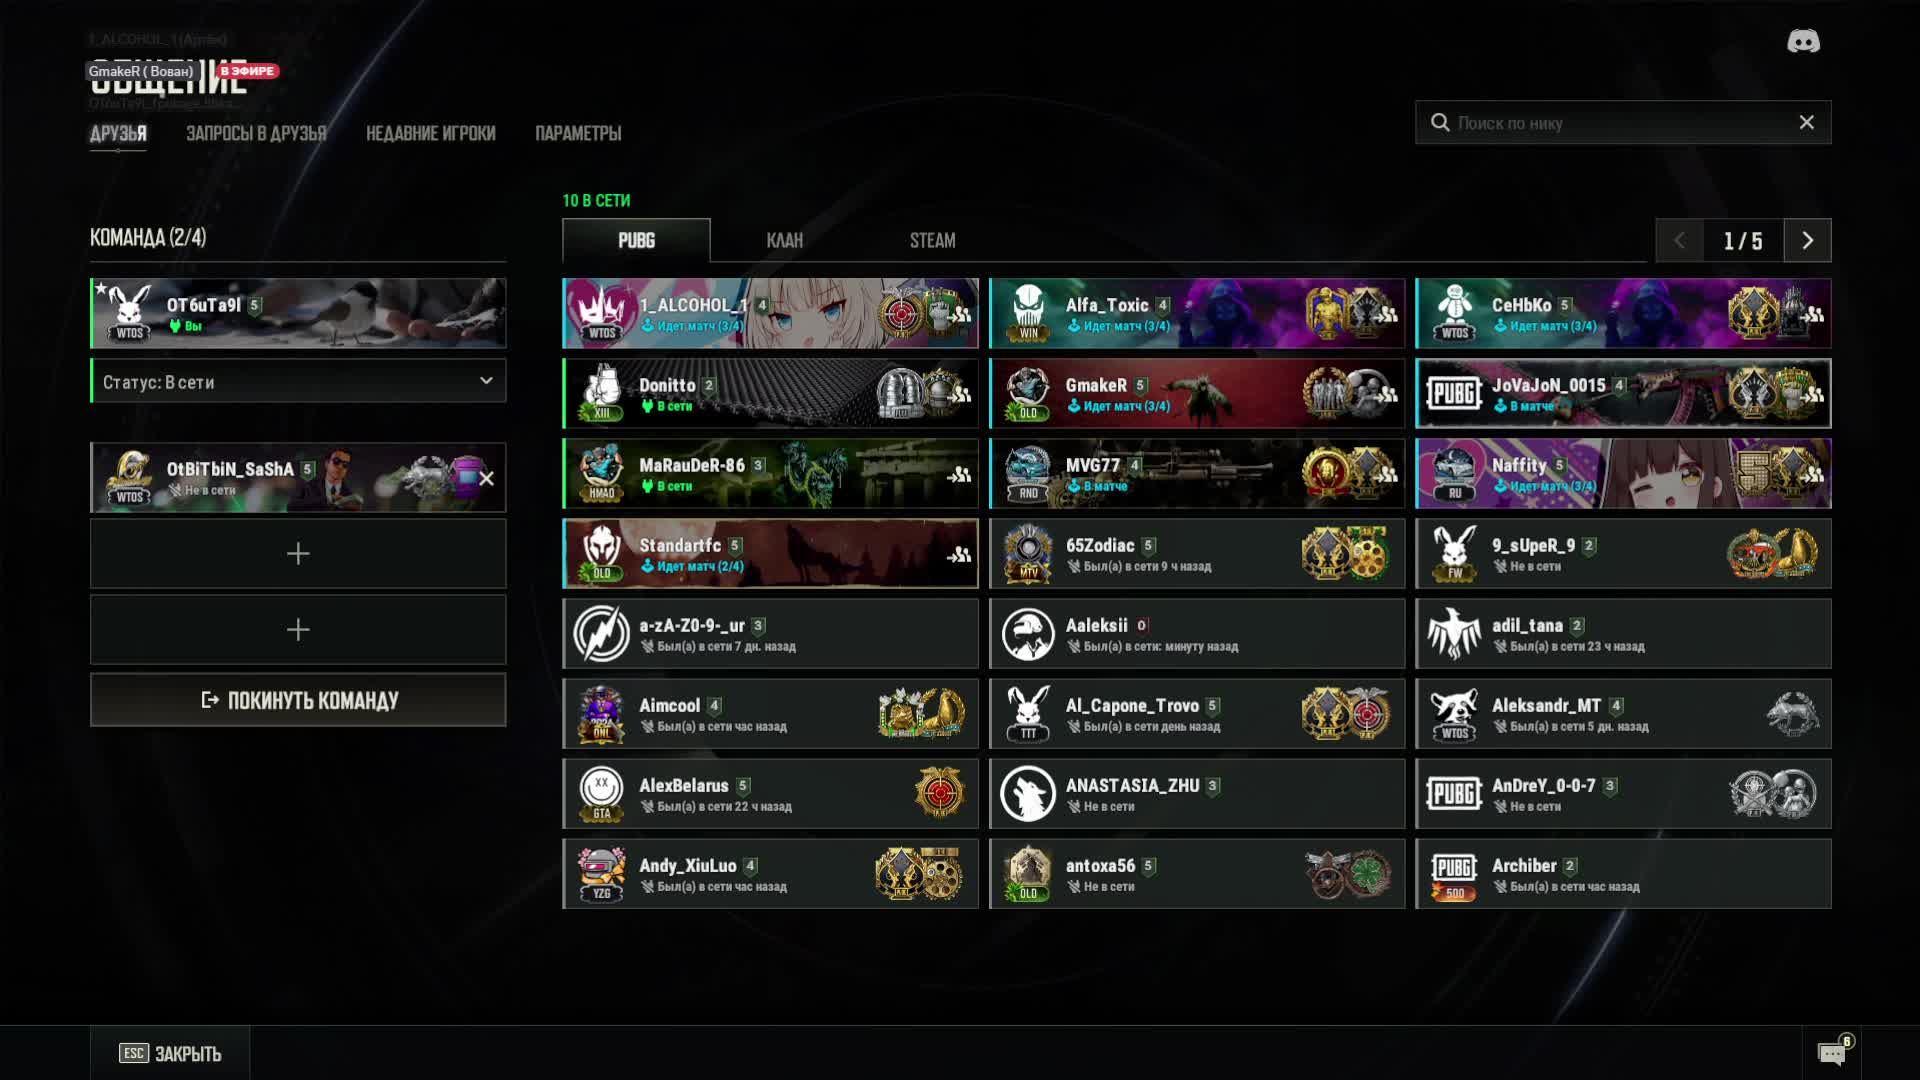Open the Discord icon link
Viewport: 1920px width, 1080px height.
(1803, 41)
